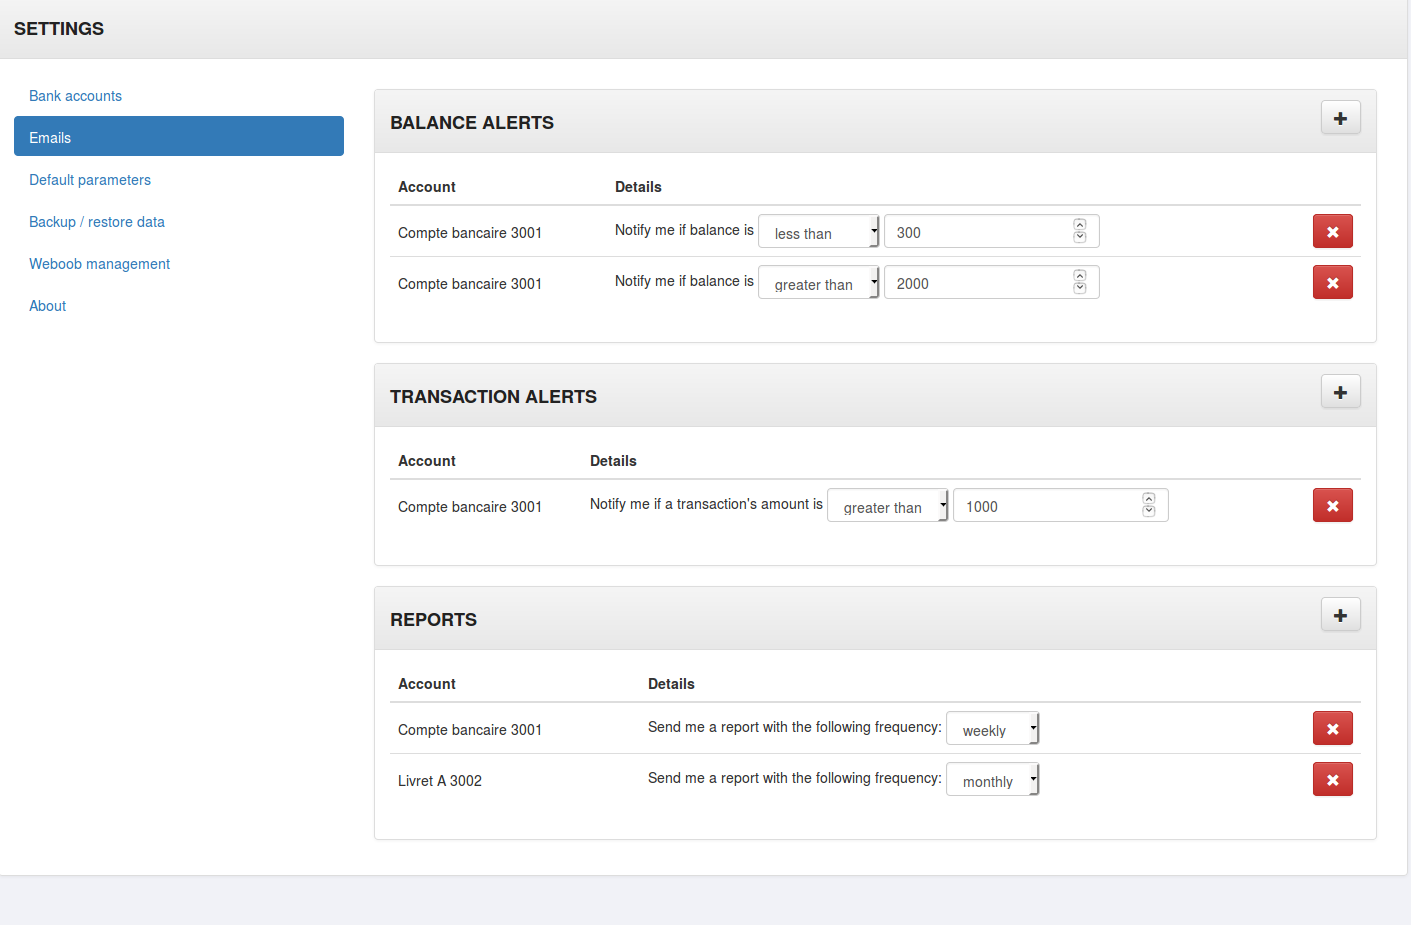
Task: Click 'Compte bancaire 3001' in the less than row
Action: (470, 233)
